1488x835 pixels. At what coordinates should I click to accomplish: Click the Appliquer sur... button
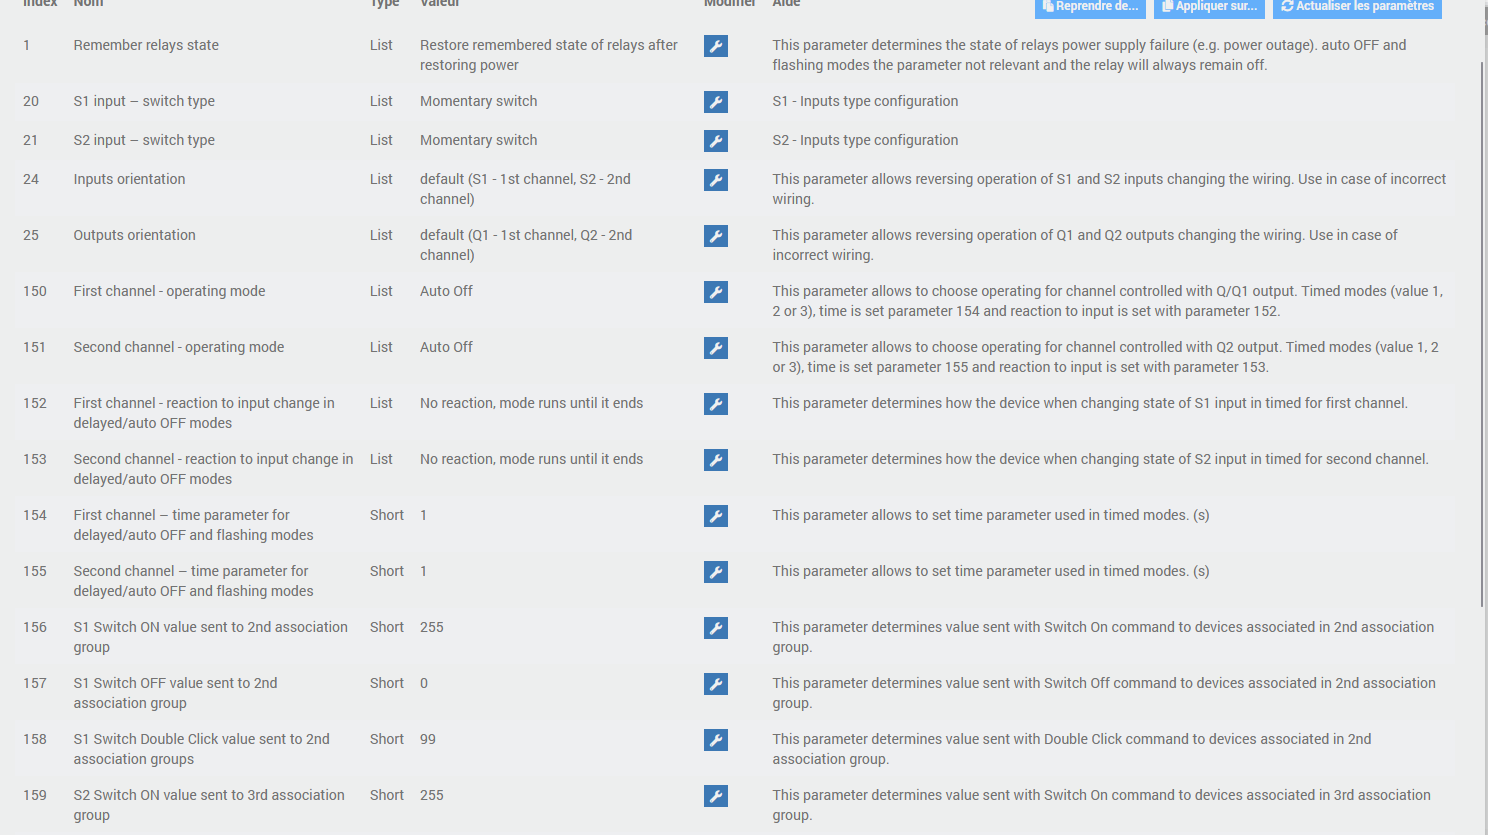tap(1209, 7)
